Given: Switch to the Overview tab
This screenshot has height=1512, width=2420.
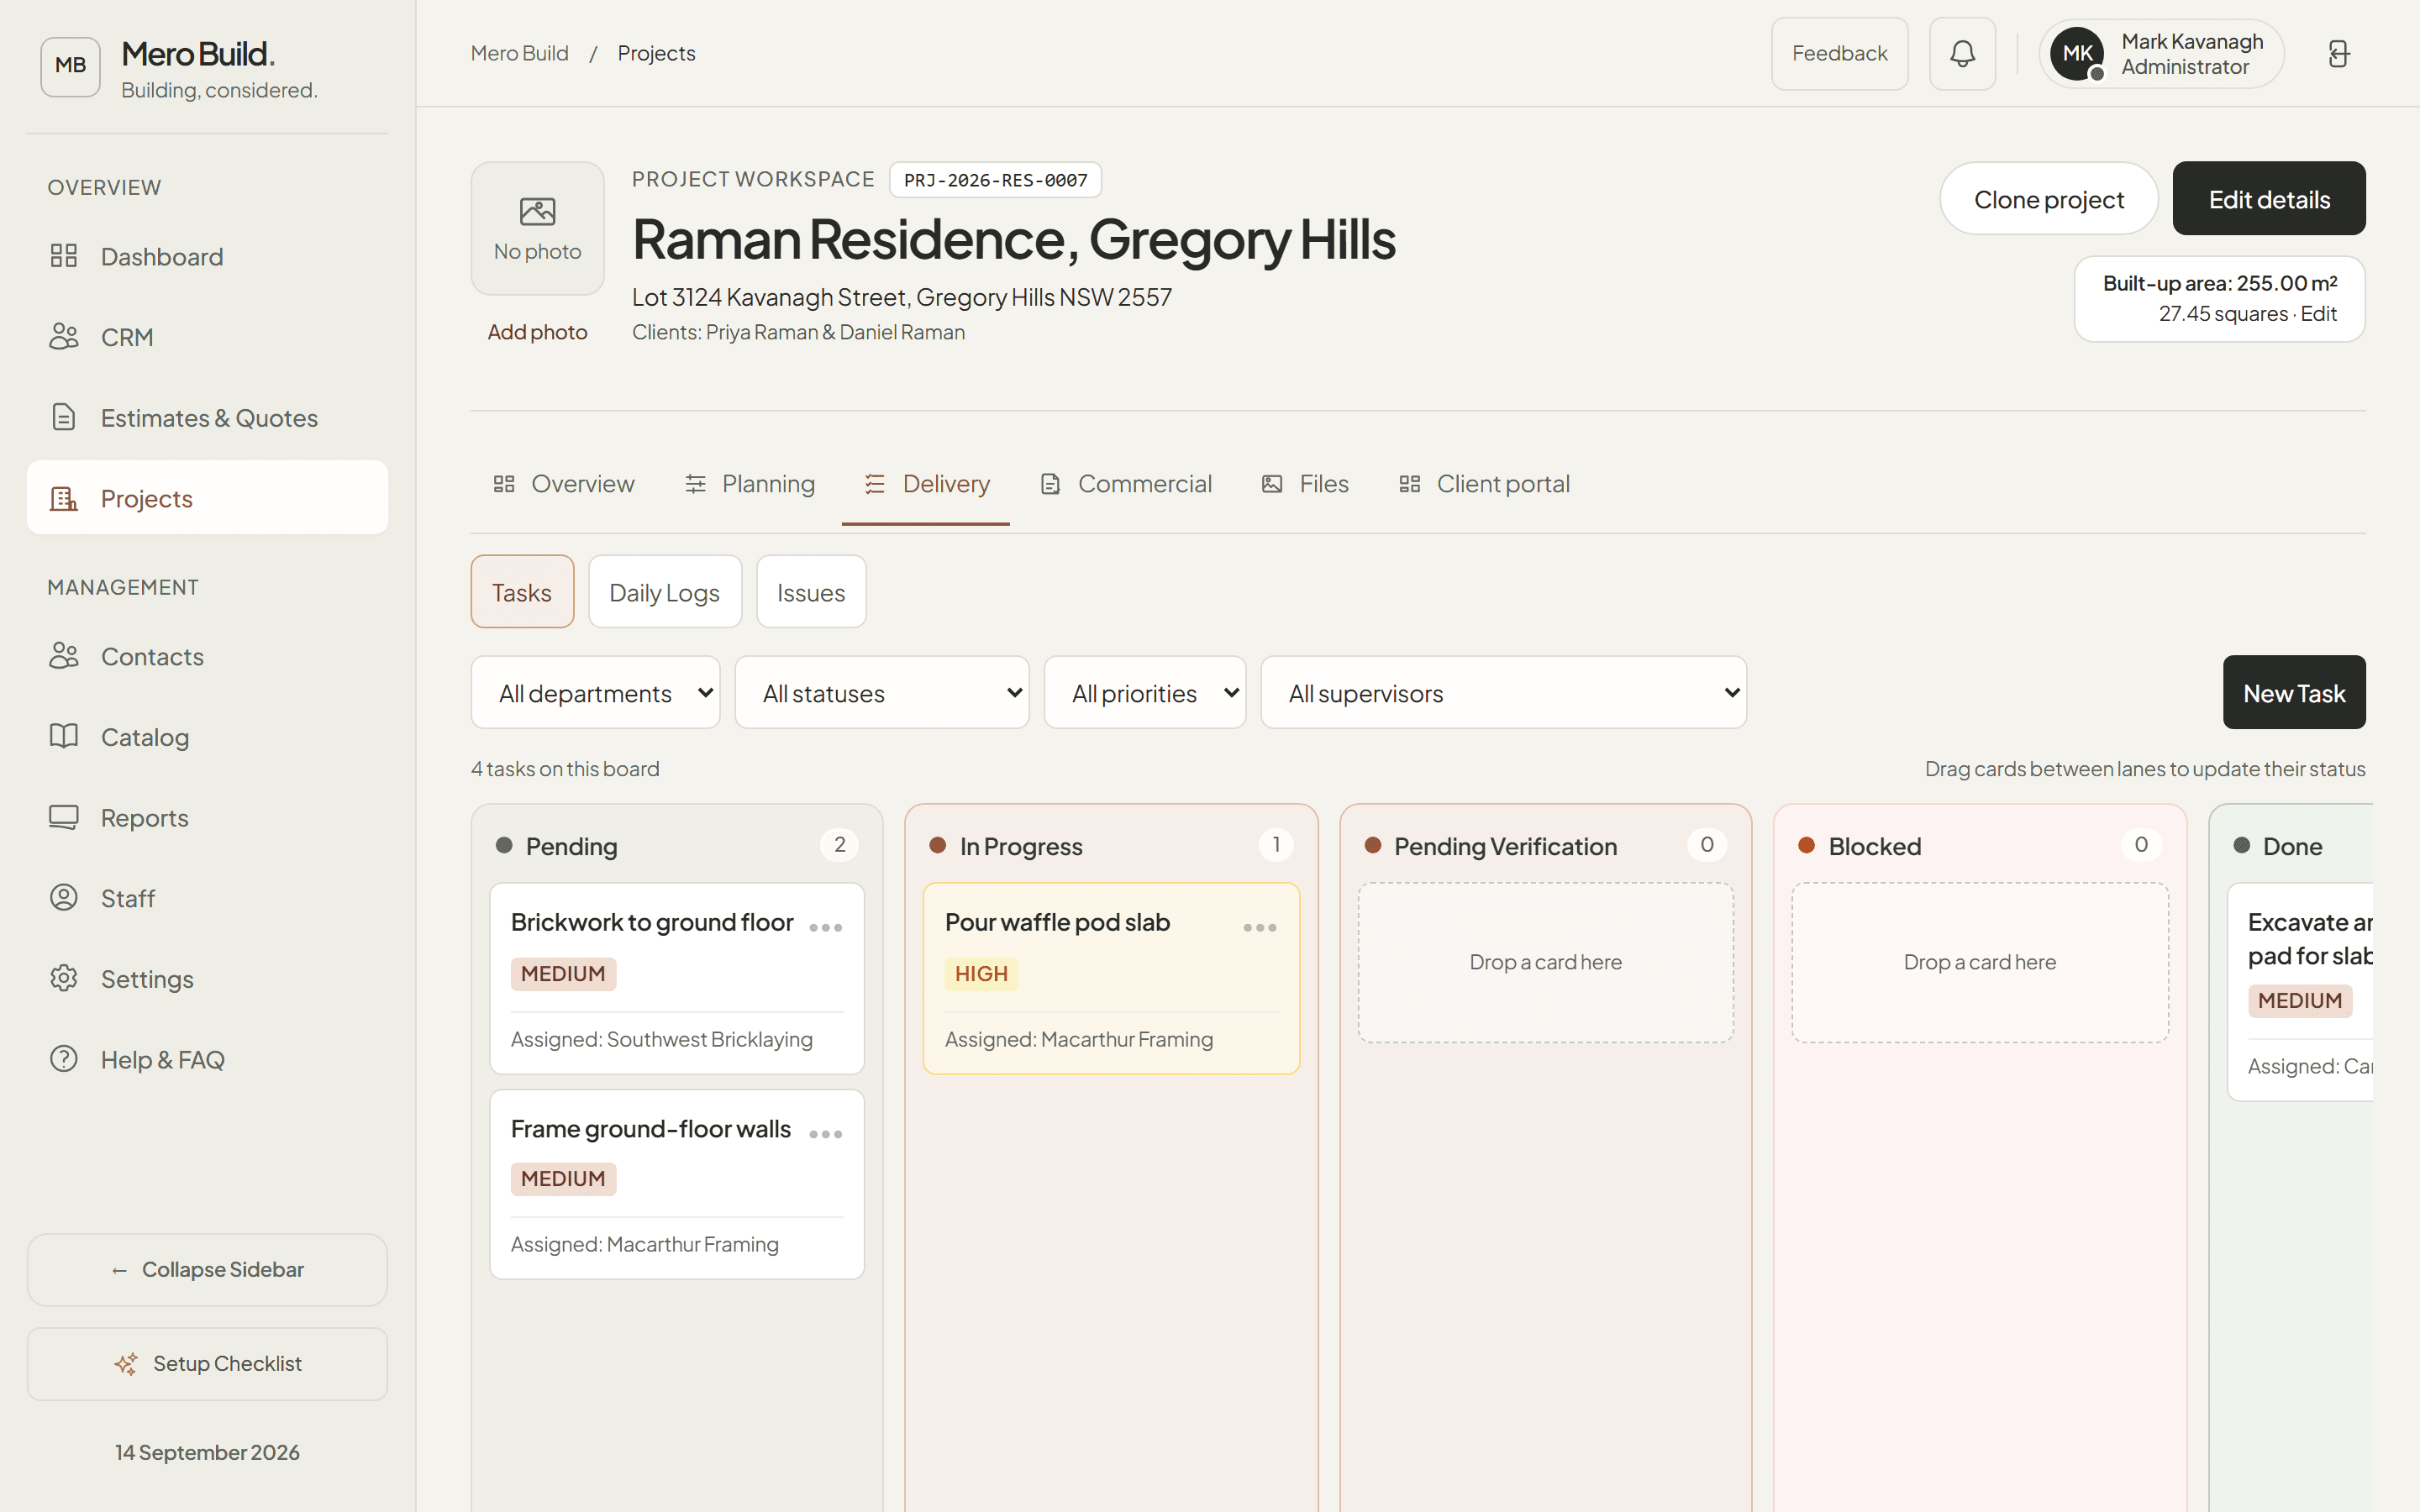Looking at the screenshot, I should pos(563,484).
